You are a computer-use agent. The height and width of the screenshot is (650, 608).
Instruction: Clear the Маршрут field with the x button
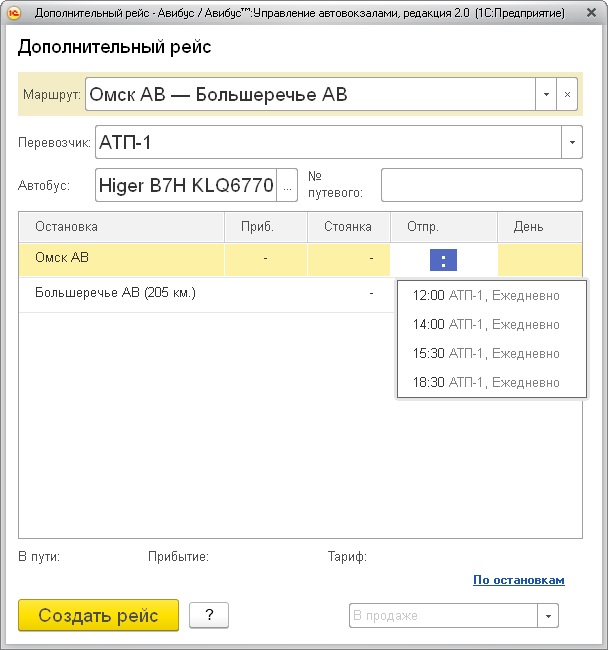(x=567, y=94)
